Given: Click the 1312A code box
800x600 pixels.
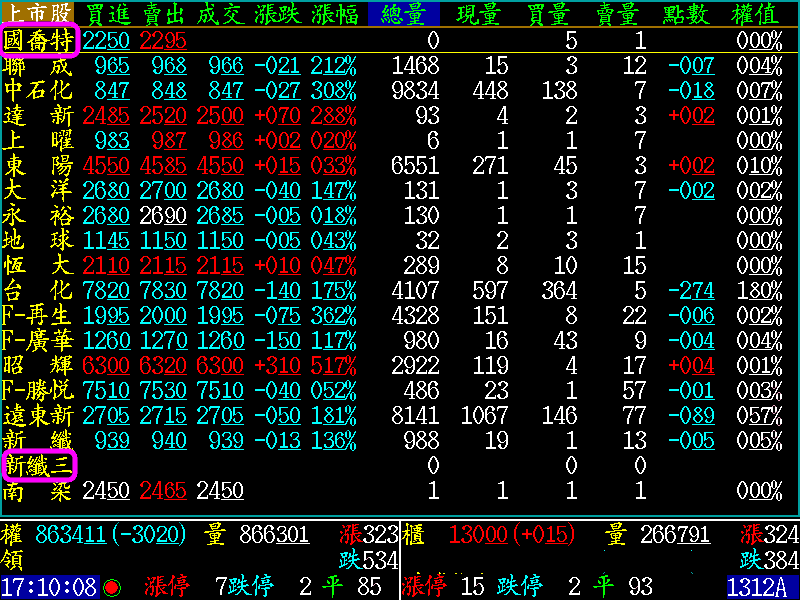Looking at the screenshot, I should 762,587.
